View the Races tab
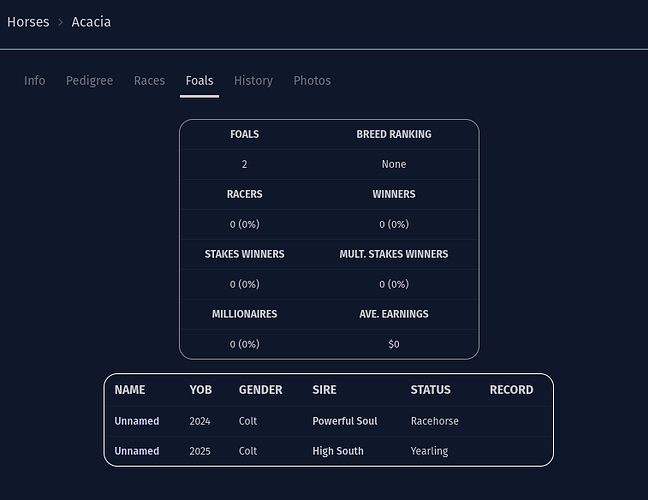 [149, 81]
